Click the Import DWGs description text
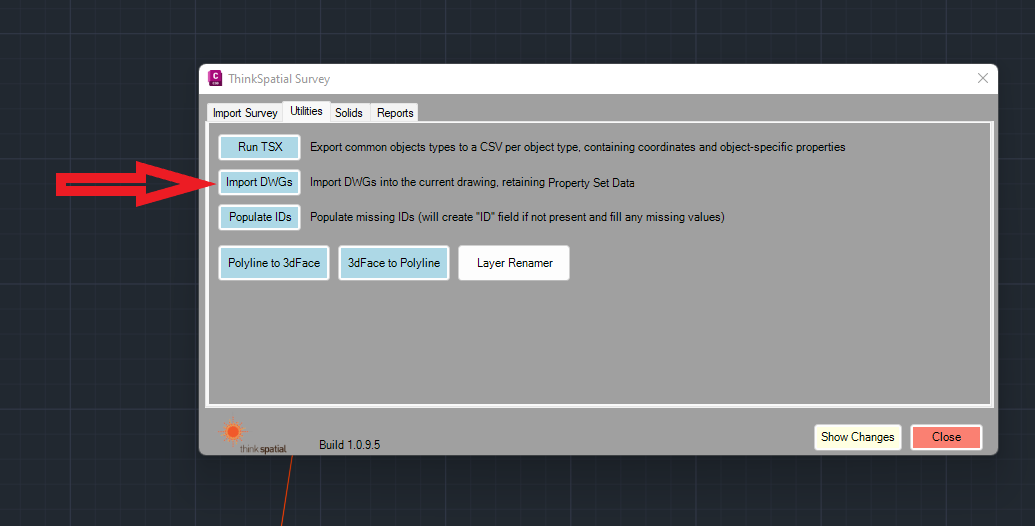 click(472, 182)
